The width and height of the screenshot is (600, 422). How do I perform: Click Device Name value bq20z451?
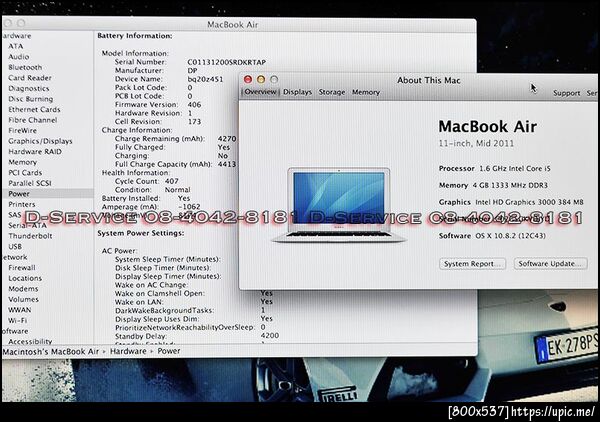point(205,80)
